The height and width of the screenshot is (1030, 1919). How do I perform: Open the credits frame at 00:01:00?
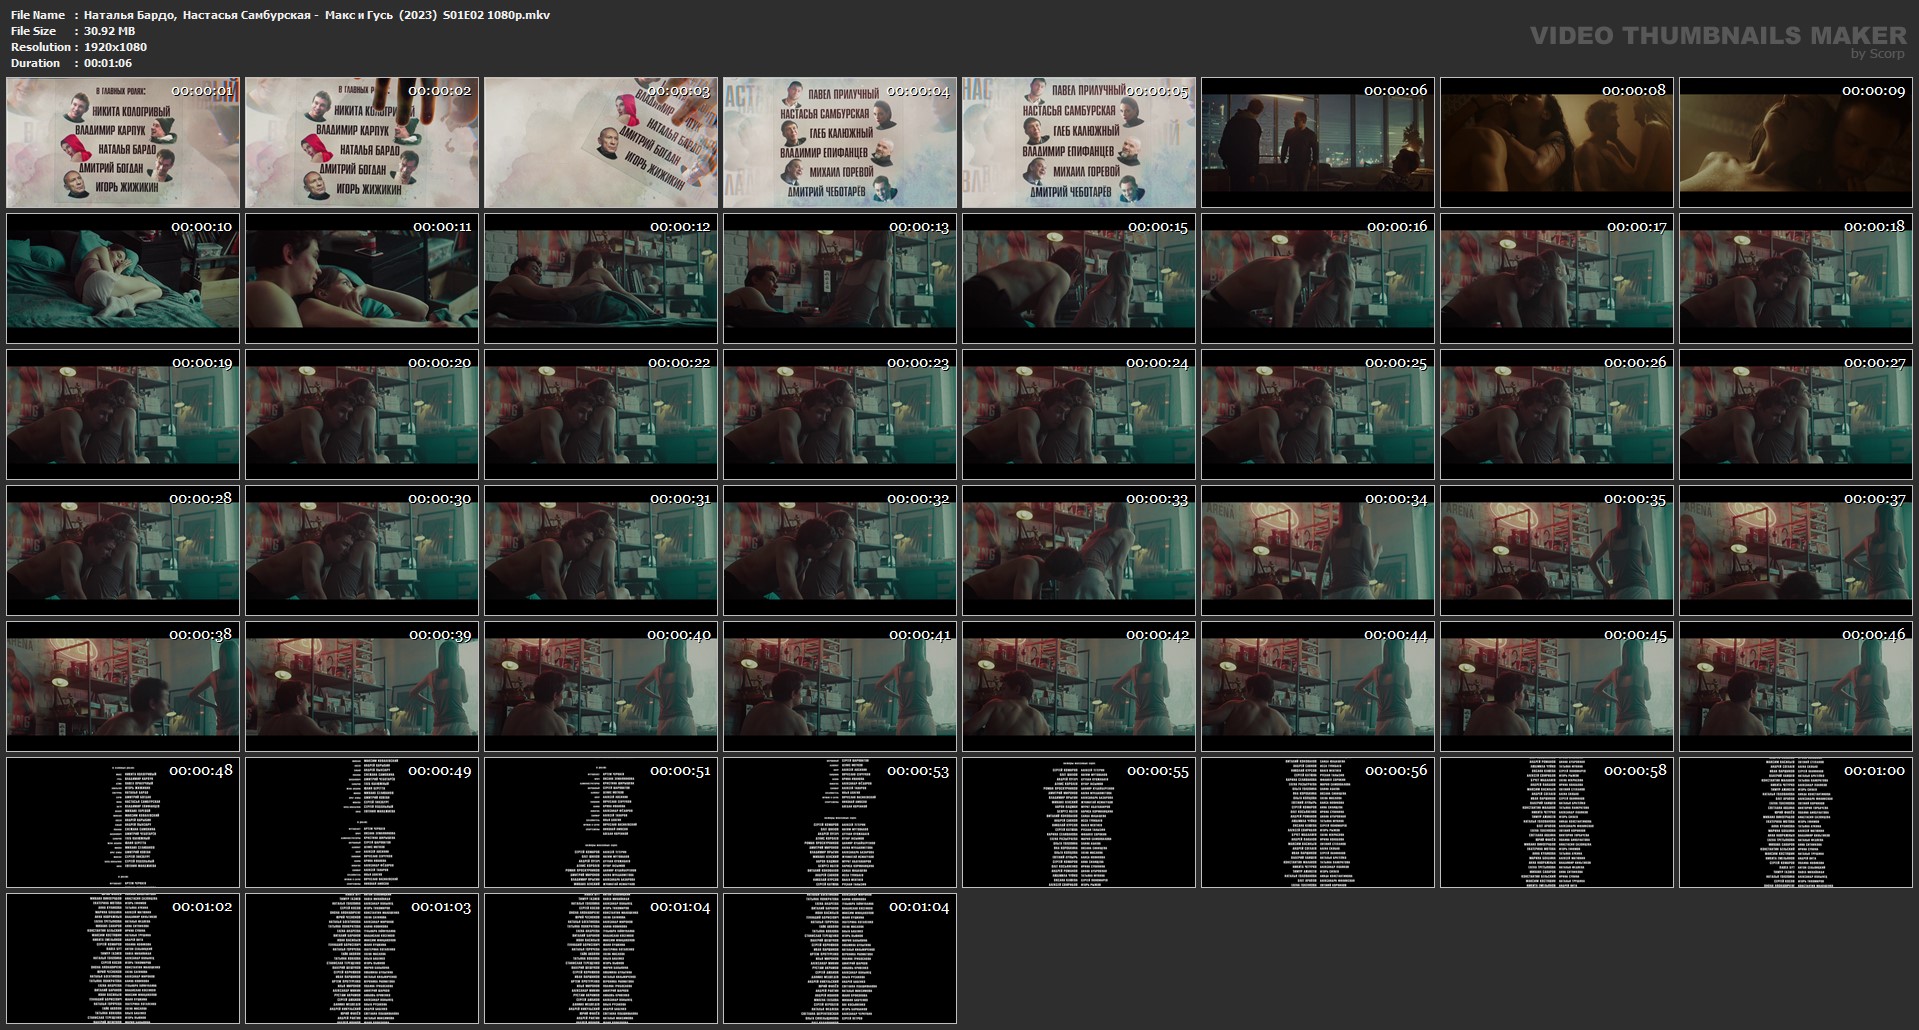tap(1796, 823)
